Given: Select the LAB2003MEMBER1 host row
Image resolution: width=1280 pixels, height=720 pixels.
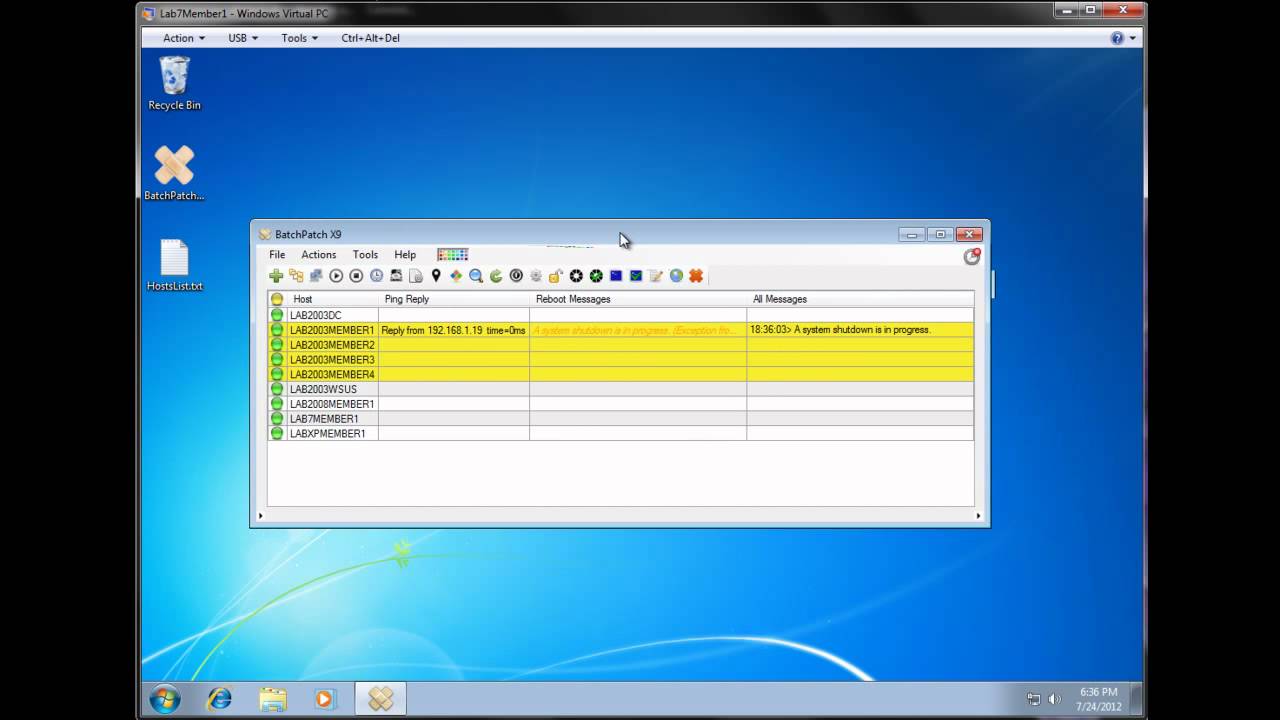Looking at the screenshot, I should pyautogui.click(x=620, y=330).
